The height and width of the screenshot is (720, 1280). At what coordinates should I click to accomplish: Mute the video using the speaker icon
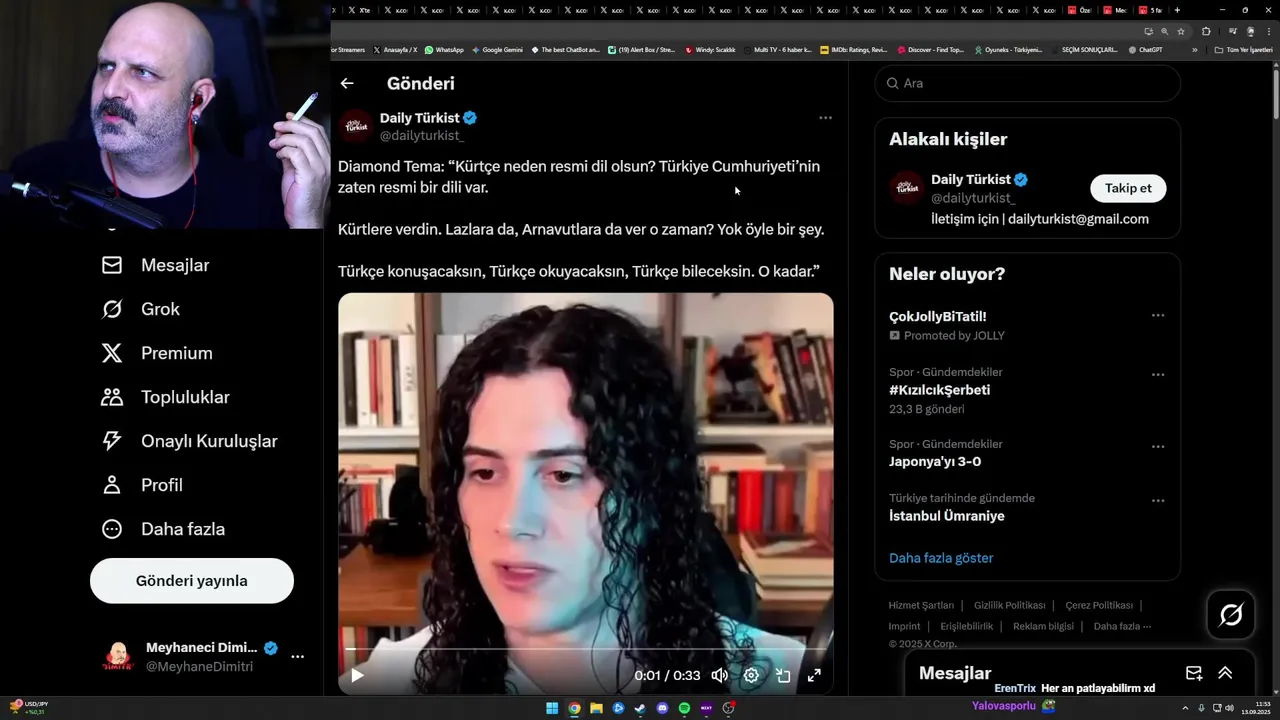719,675
